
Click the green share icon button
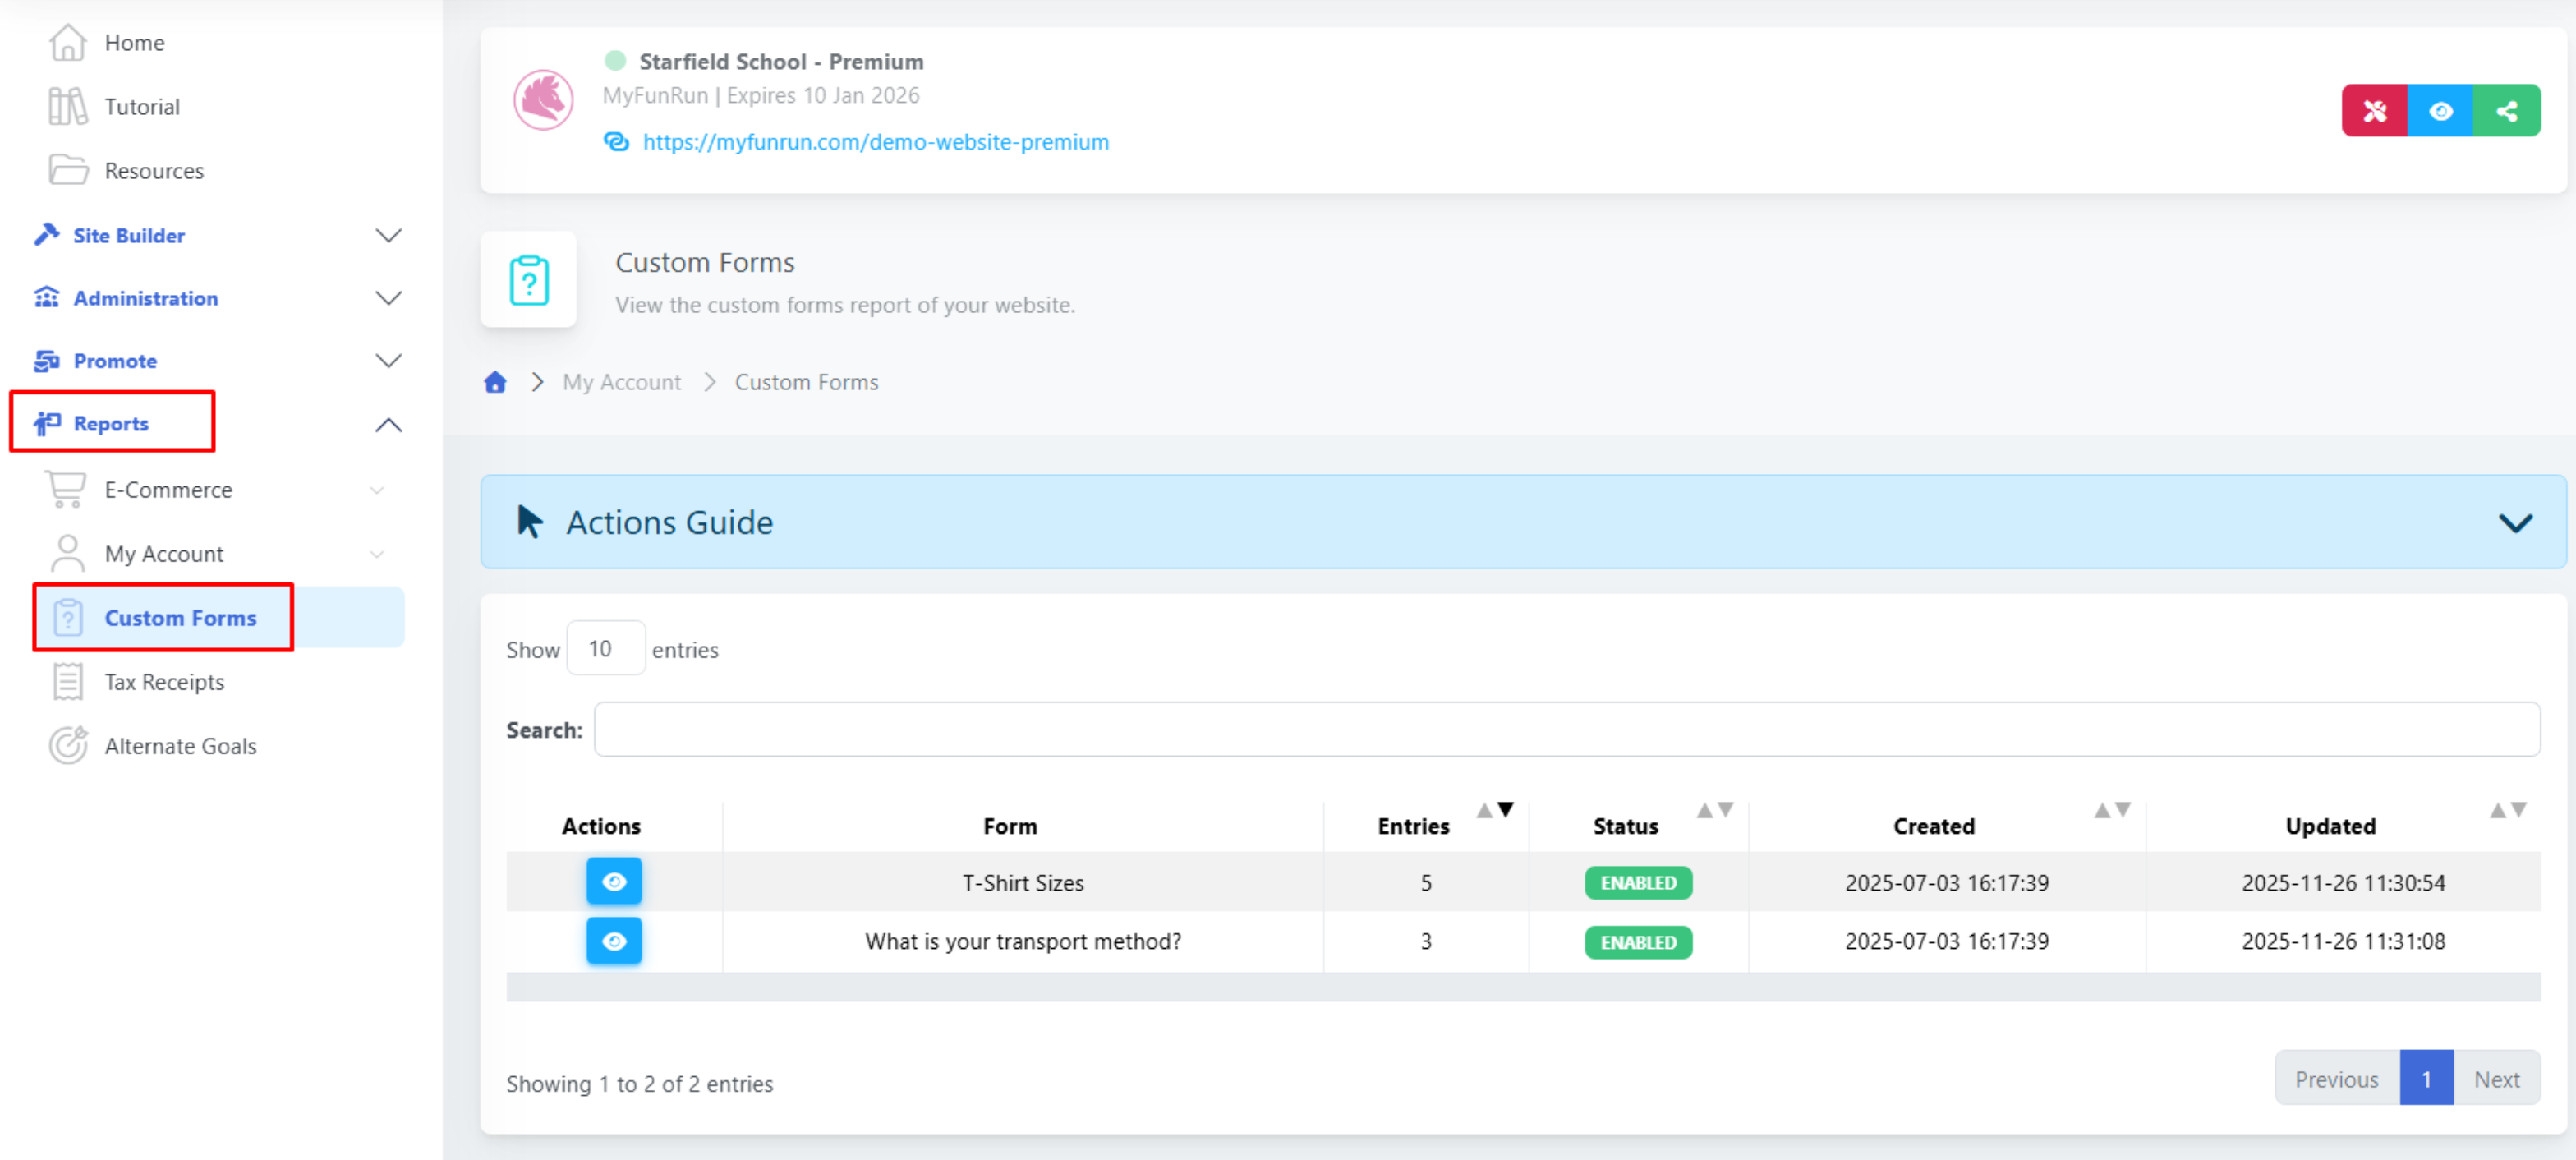pyautogui.click(x=2506, y=111)
